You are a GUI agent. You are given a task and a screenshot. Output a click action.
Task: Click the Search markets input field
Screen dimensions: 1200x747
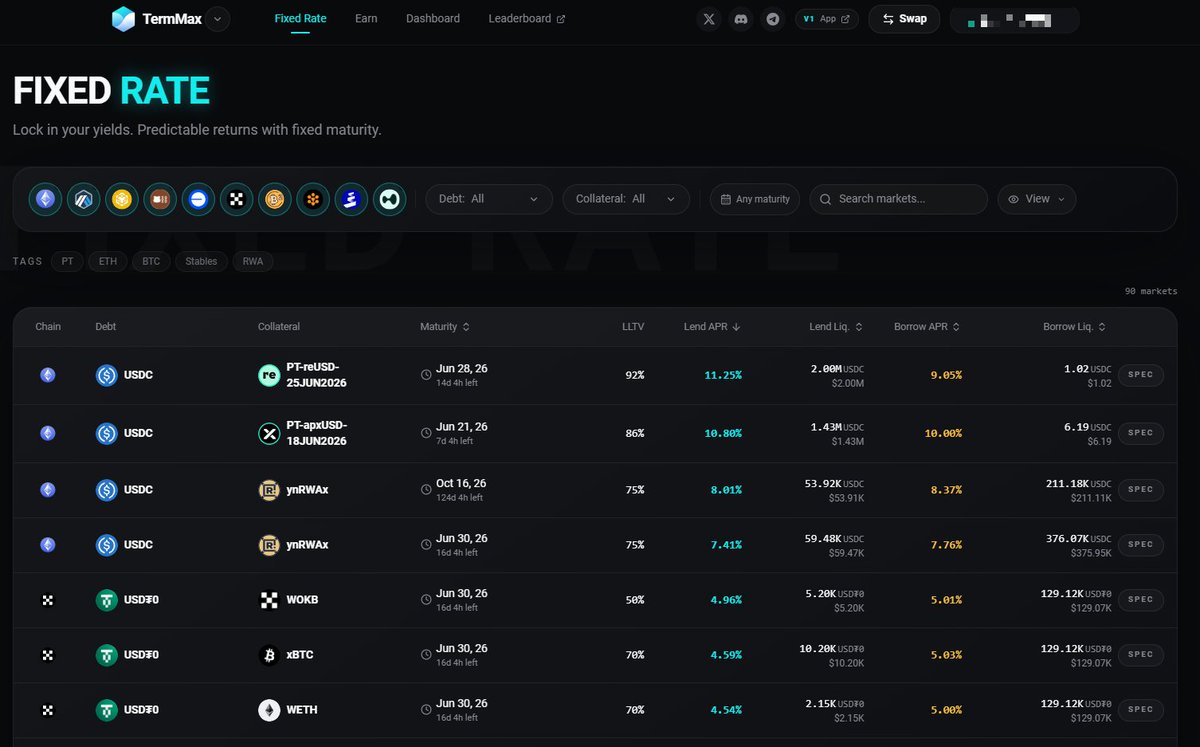click(898, 199)
